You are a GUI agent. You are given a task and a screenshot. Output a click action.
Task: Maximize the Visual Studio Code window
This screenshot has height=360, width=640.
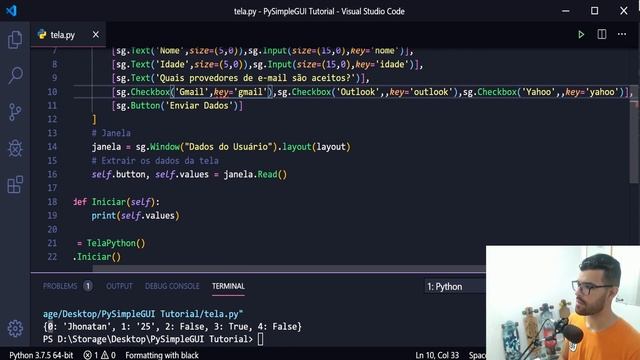(595, 11)
